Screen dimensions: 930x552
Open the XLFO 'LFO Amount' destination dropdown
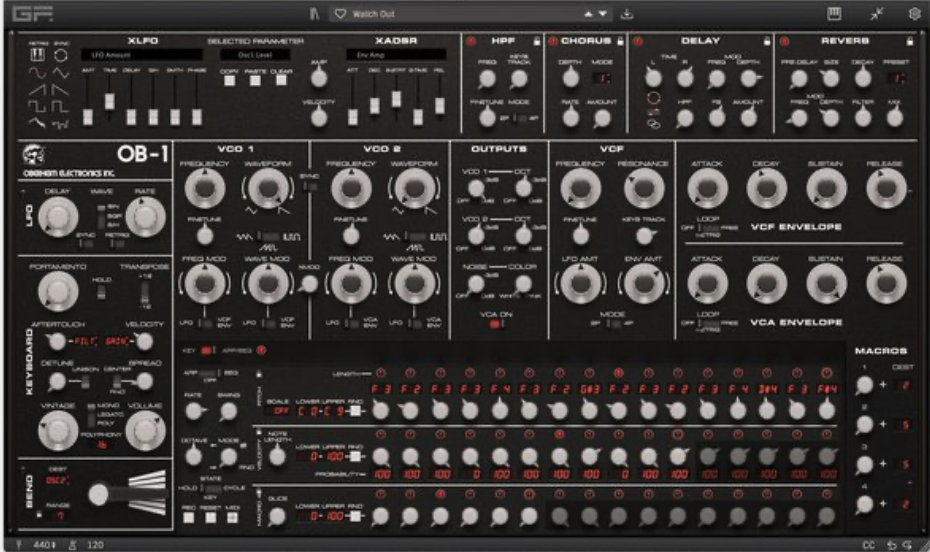tap(141, 55)
